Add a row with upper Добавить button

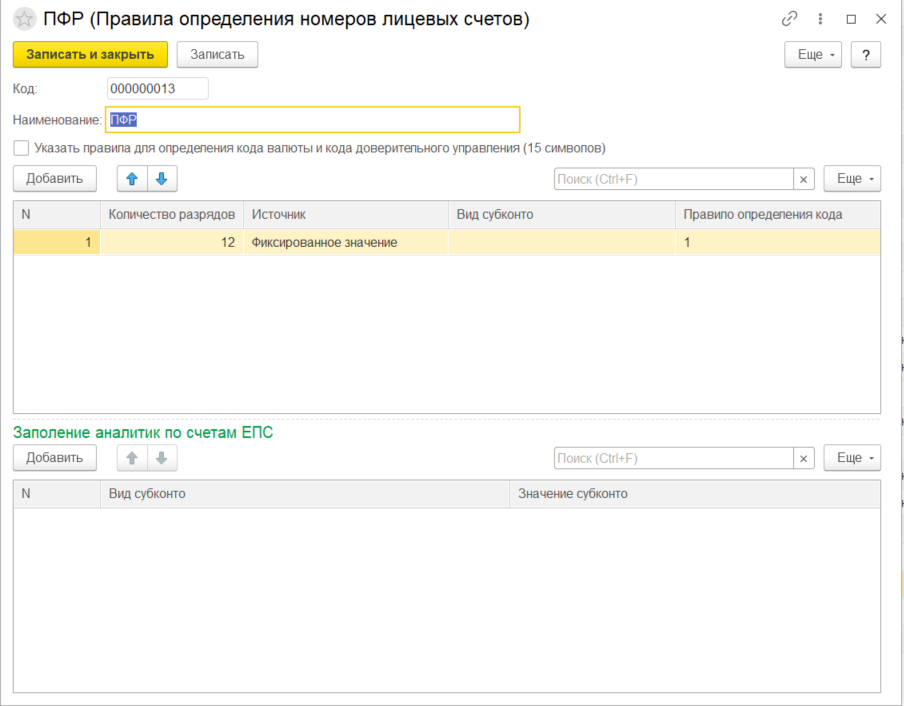coord(55,178)
